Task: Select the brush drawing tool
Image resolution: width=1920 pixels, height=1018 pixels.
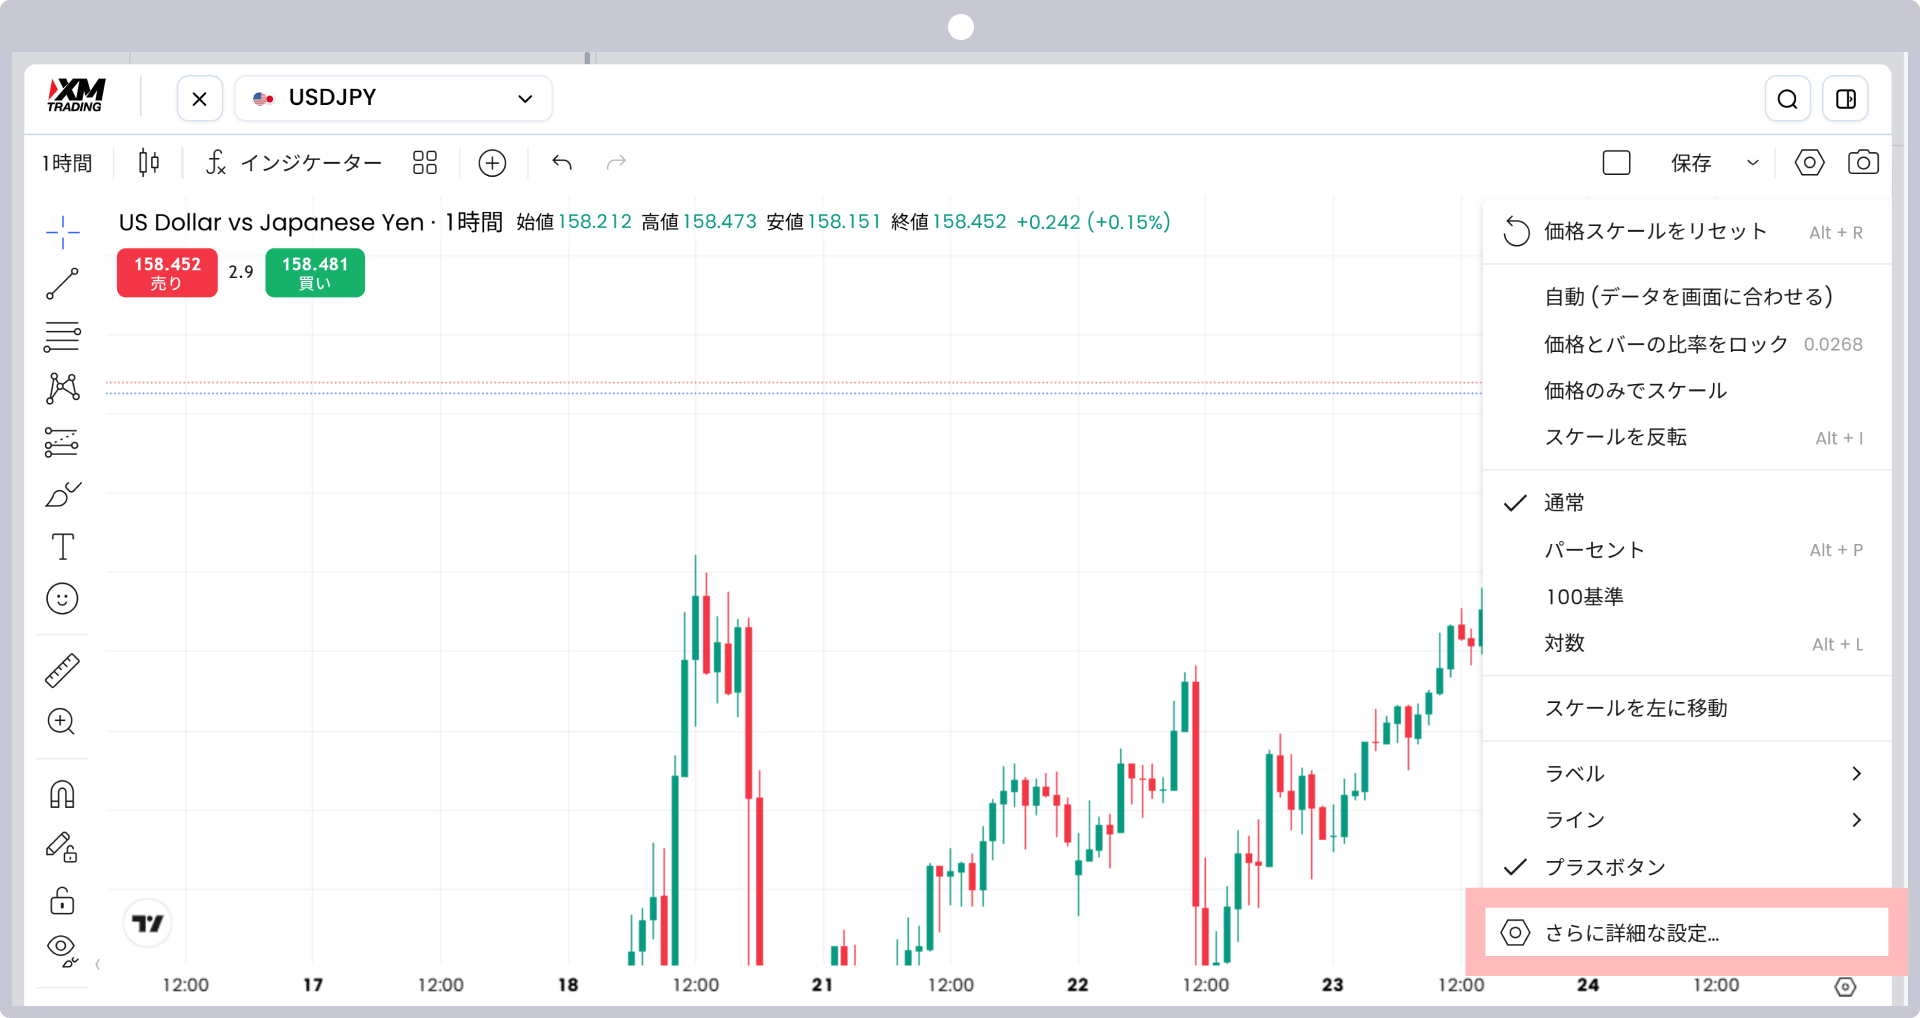Action: point(62,494)
